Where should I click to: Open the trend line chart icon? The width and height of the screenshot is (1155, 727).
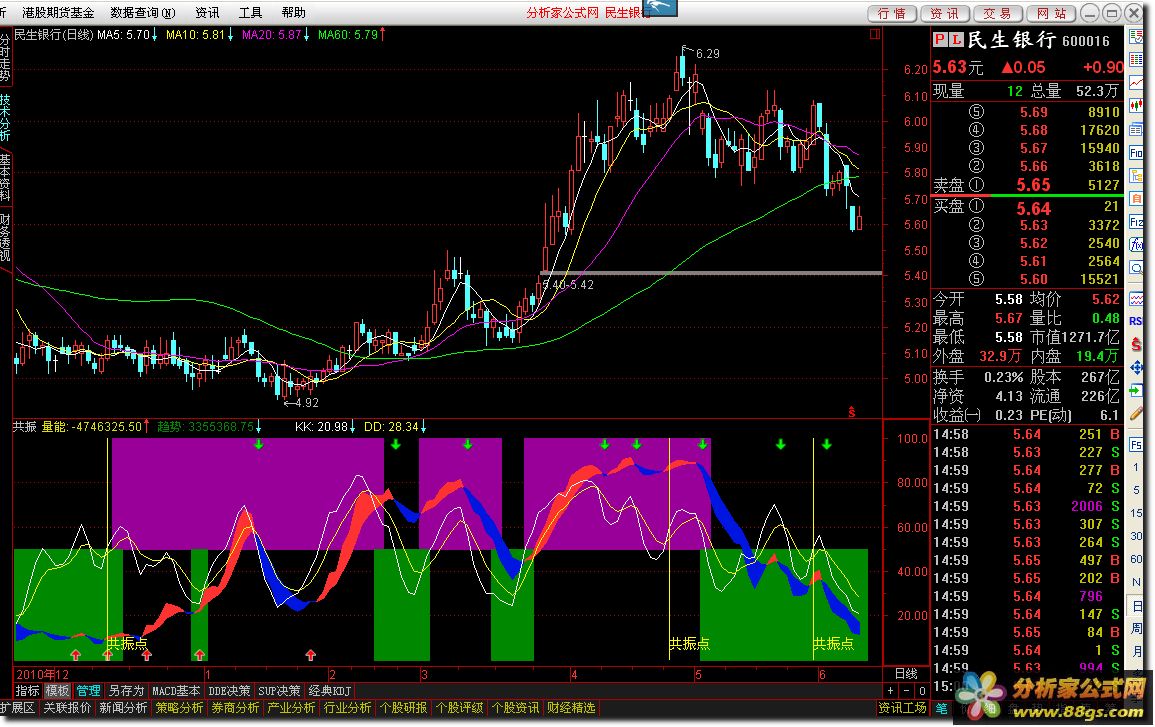tap(1136, 82)
